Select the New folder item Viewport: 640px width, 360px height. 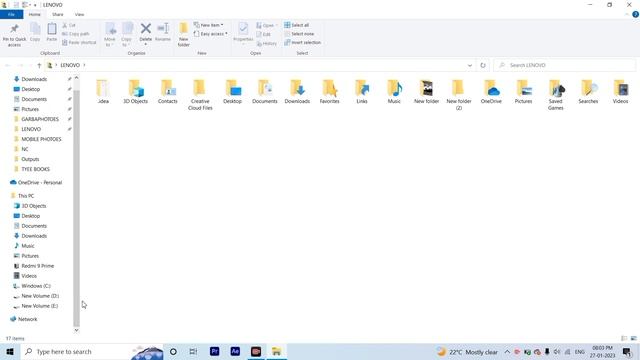[x=427, y=91]
